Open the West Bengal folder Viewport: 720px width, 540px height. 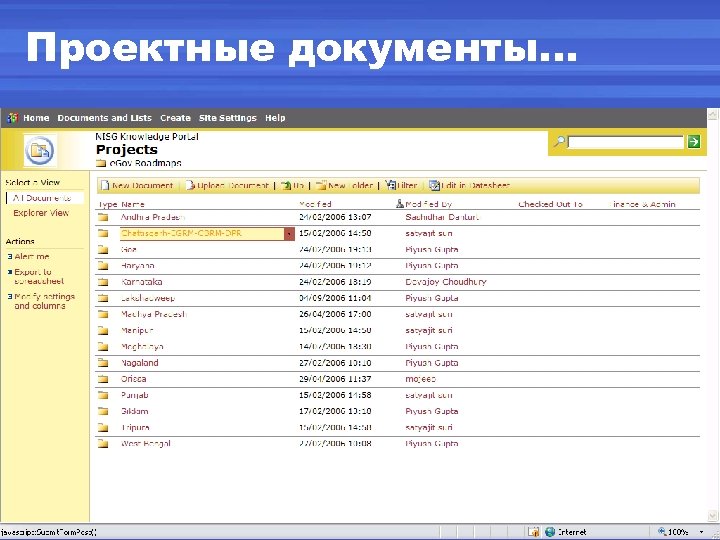146,444
